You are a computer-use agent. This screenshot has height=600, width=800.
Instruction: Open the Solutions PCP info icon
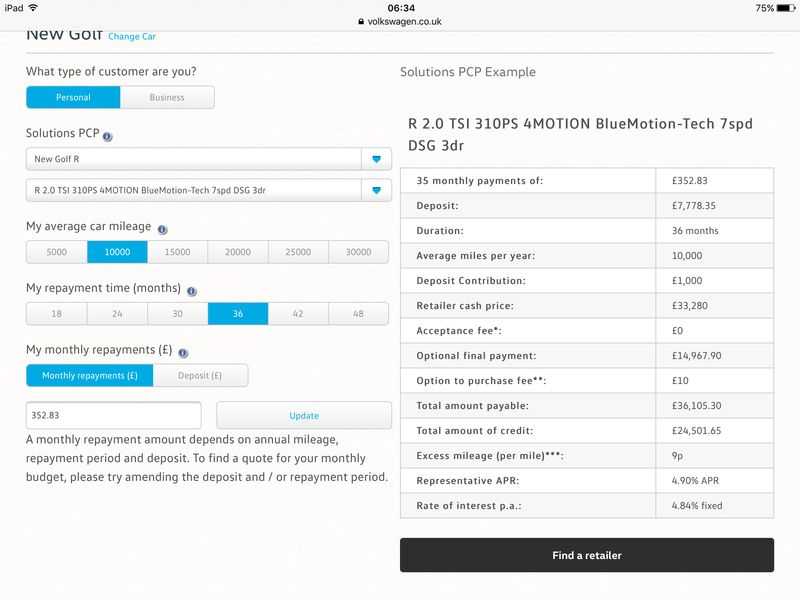pyautogui.click(x=107, y=136)
